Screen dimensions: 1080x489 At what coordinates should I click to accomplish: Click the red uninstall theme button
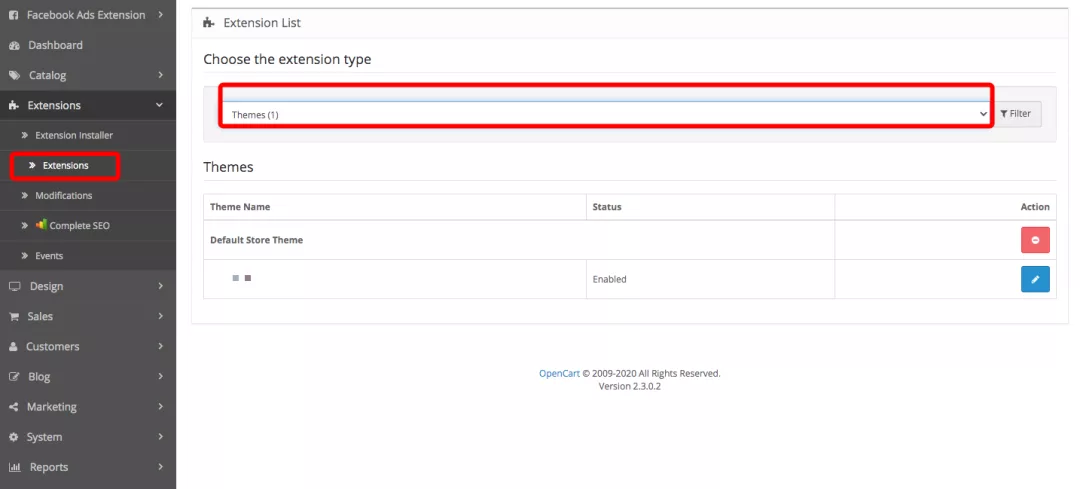coord(1035,240)
